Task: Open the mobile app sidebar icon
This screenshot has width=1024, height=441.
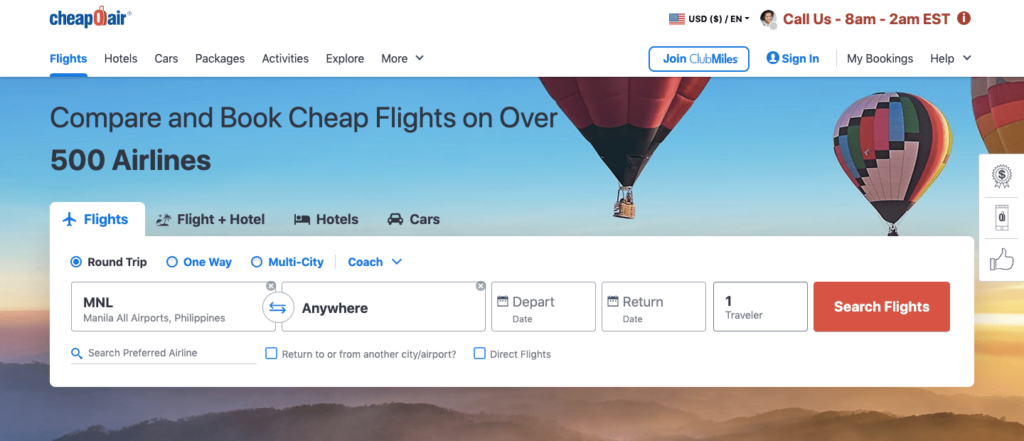Action: click(1001, 217)
